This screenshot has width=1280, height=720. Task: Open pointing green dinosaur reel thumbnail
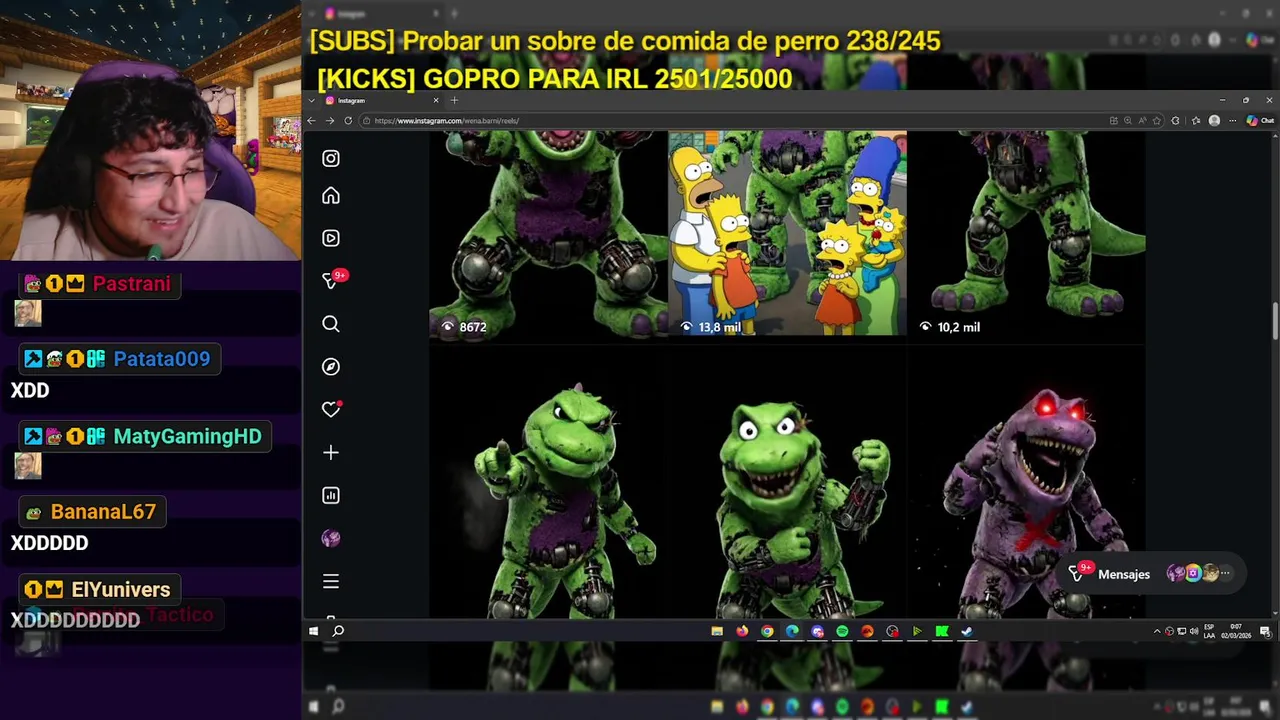(548, 482)
